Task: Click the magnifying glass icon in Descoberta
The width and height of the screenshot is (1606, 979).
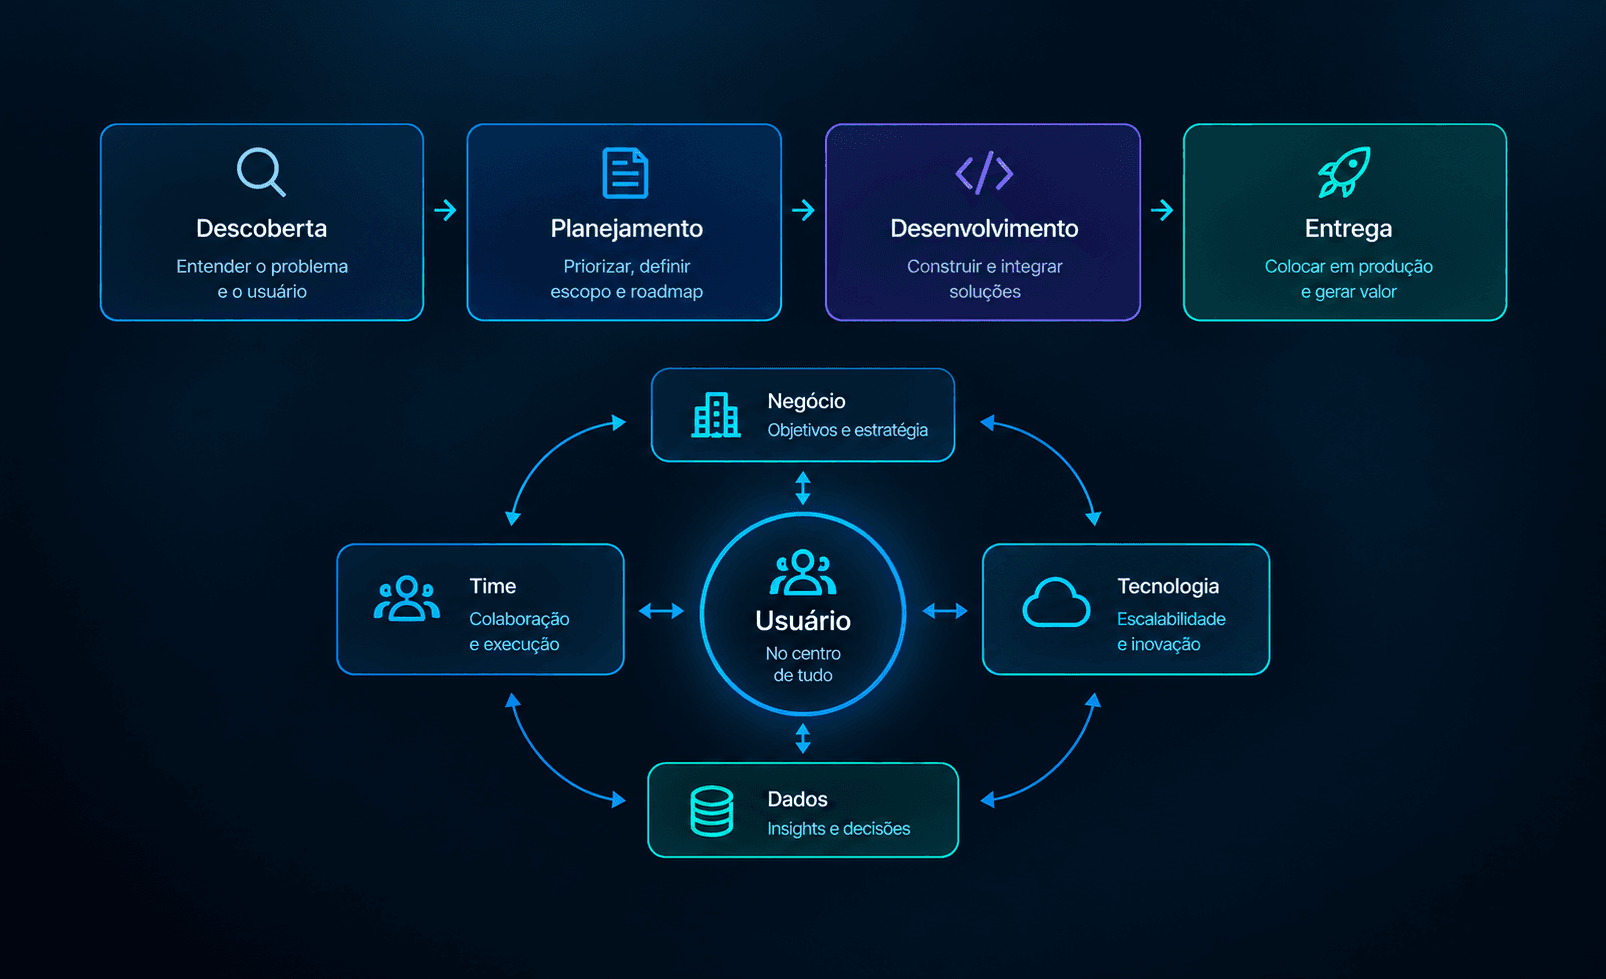Action: [261, 172]
